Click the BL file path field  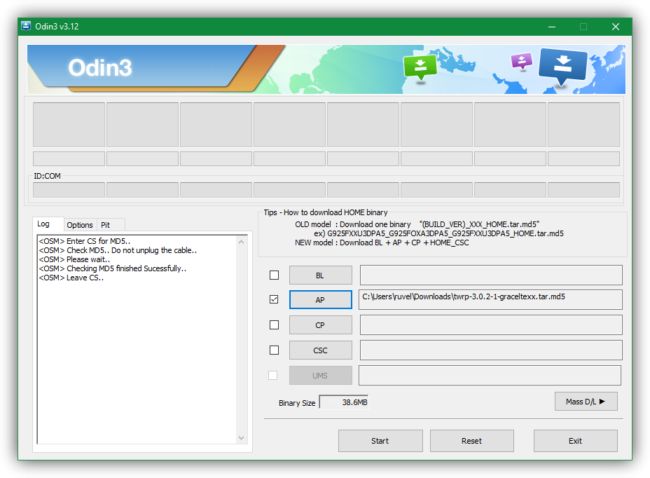491,275
